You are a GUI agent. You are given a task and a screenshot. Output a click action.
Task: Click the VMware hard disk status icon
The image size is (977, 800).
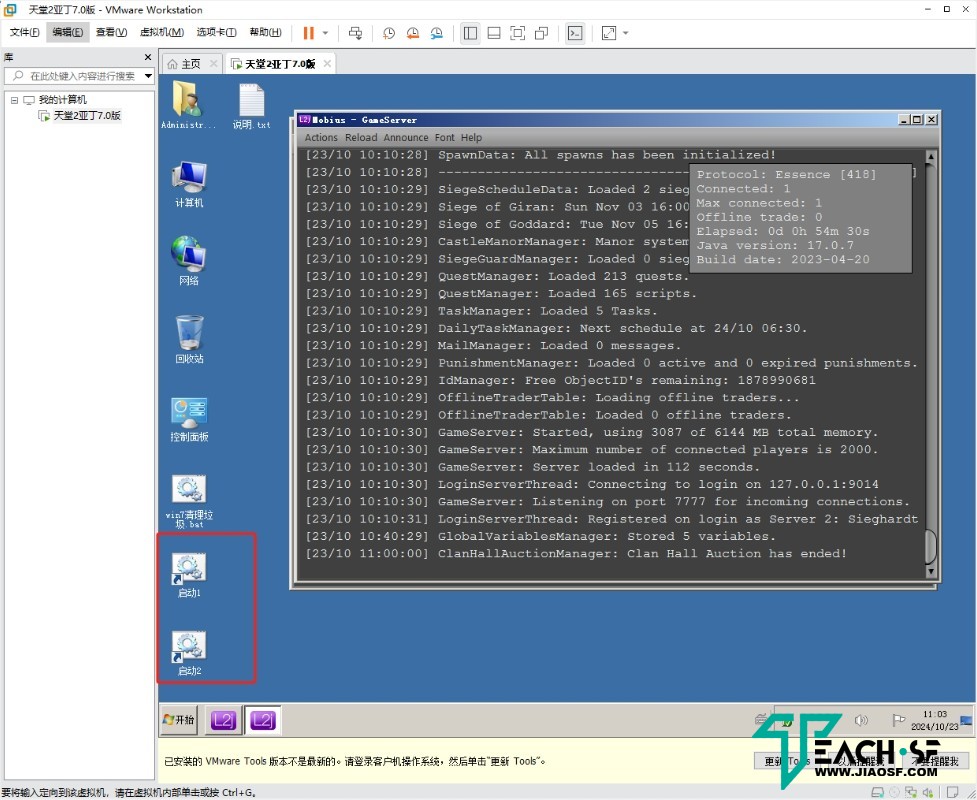pos(877,793)
